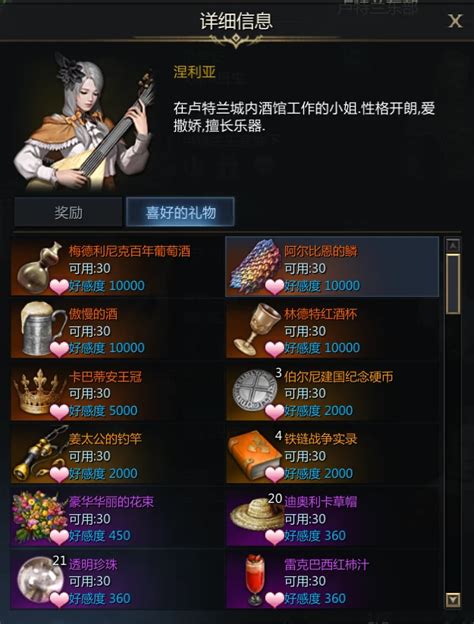Click the 透明珍珠 pearl icon
Screen dimensions: 474x624
click(40, 579)
